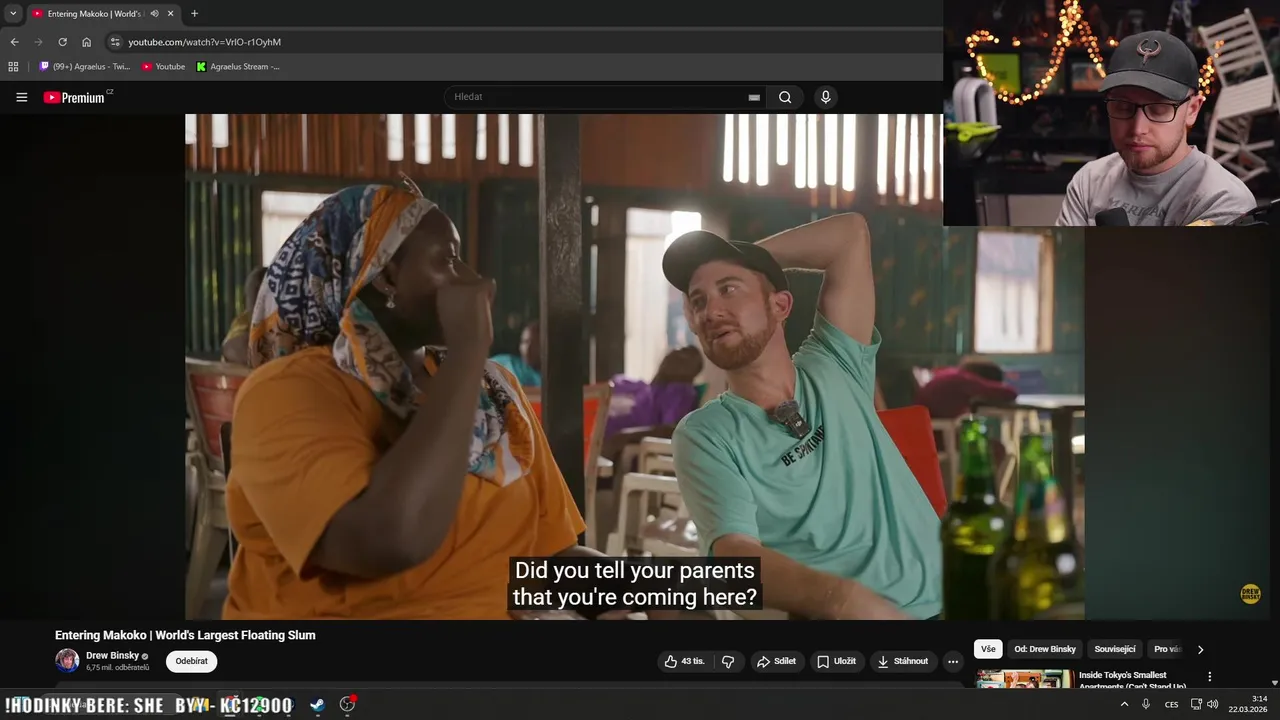
Task: Open the Agraelus Twitch bookmark
Action: 85,67
